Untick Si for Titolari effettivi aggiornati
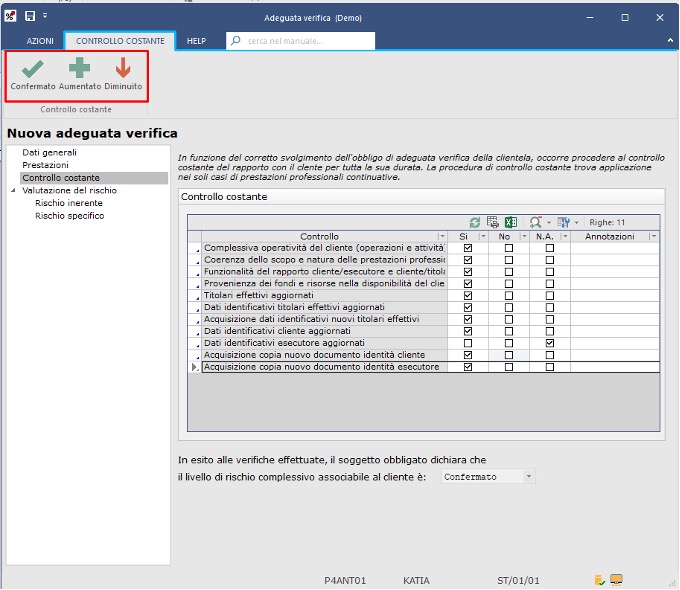Viewport: 680px width, 590px height. [x=468, y=295]
